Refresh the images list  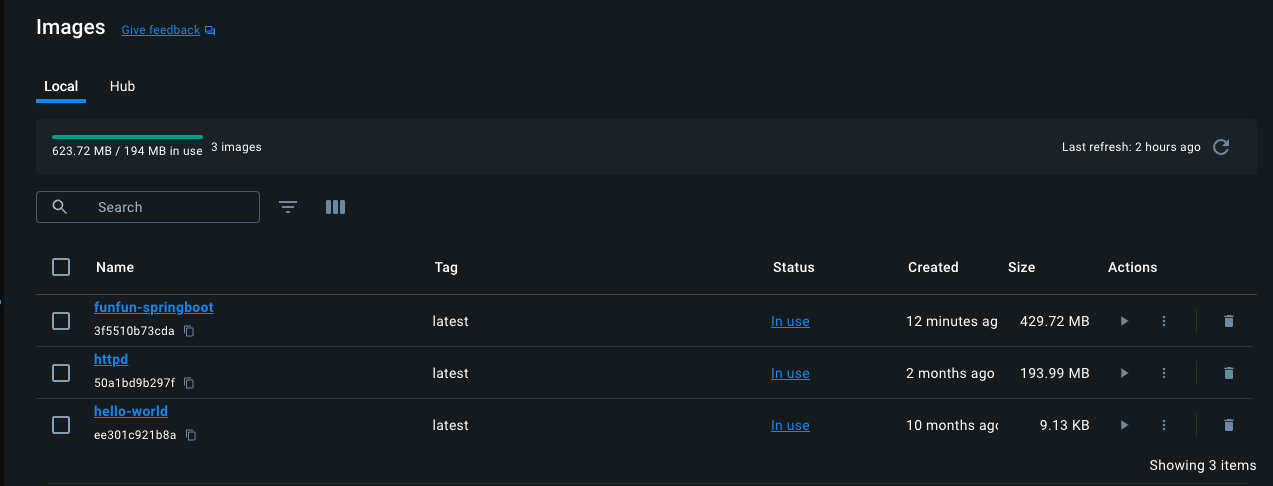click(1221, 147)
